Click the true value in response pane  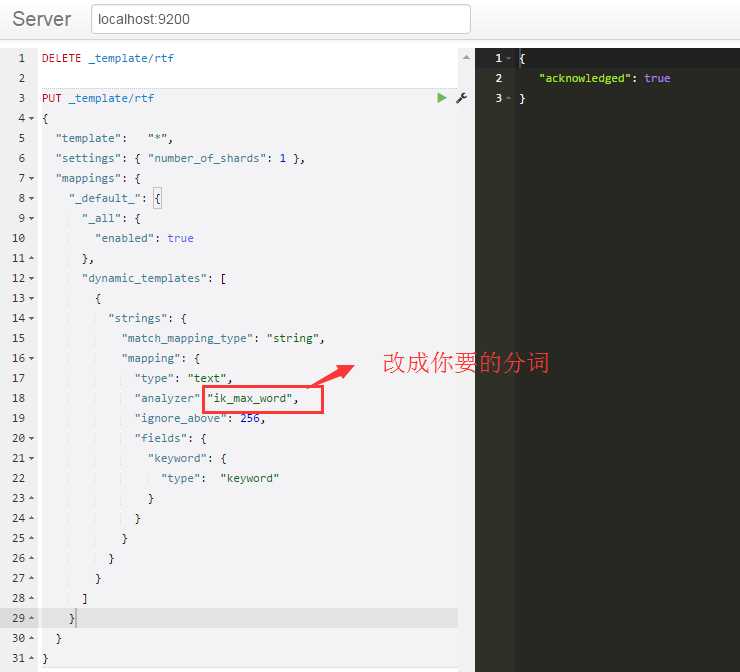657,78
